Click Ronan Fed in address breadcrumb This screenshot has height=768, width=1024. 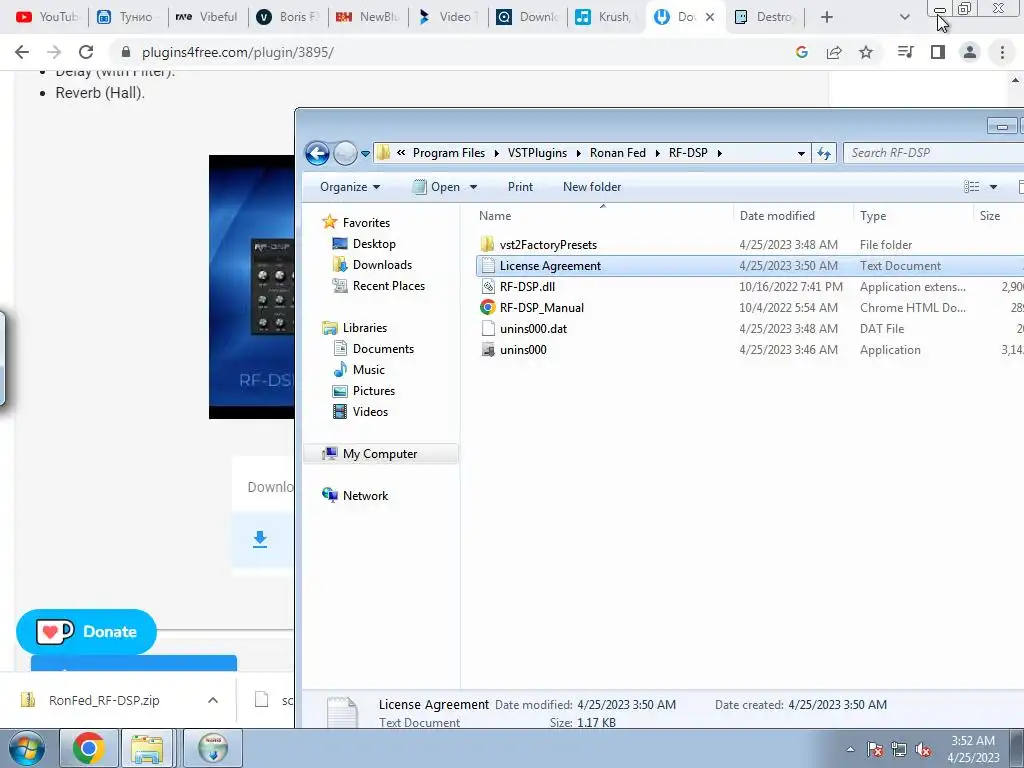(x=618, y=153)
